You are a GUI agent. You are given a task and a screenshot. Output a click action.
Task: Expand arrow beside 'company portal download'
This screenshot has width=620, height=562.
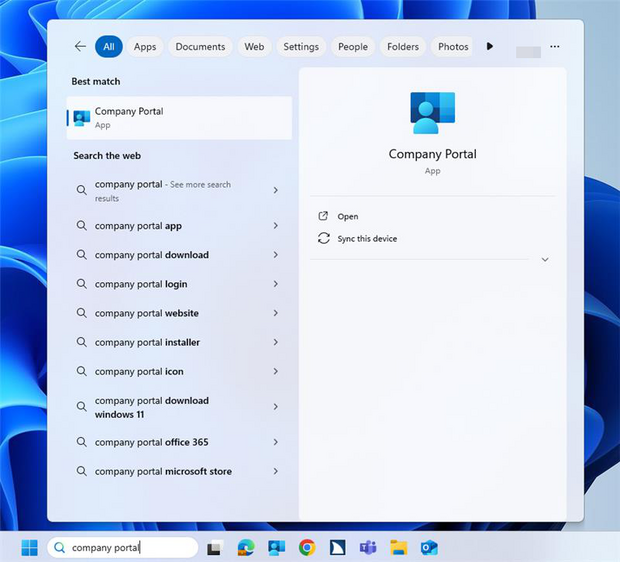(x=276, y=255)
